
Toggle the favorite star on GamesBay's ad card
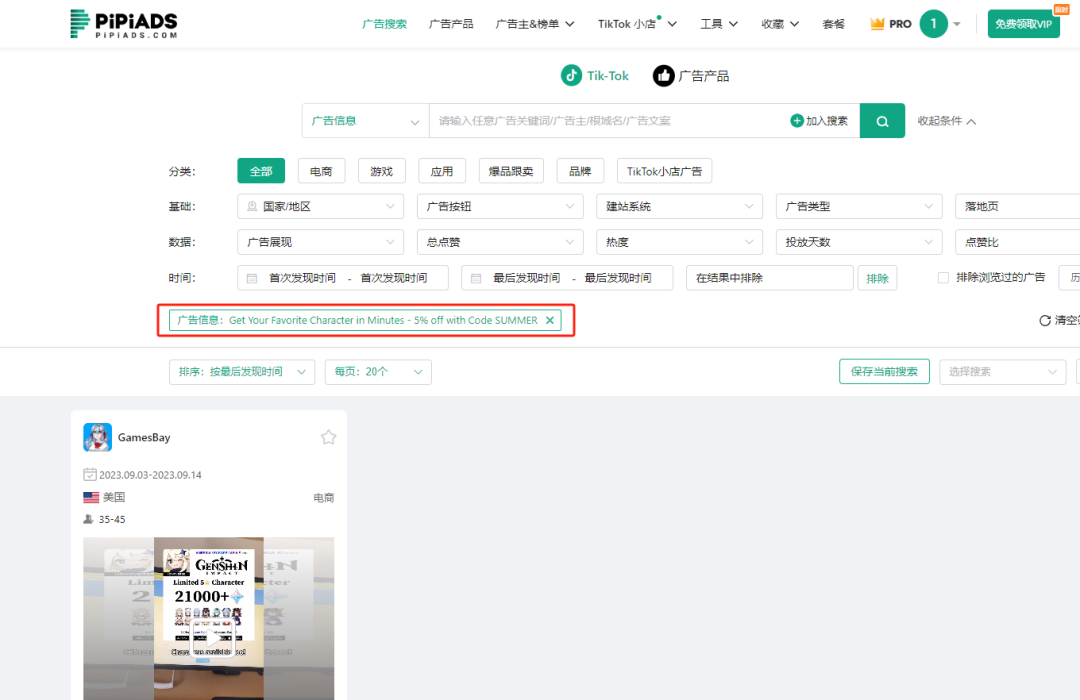pyautogui.click(x=328, y=436)
